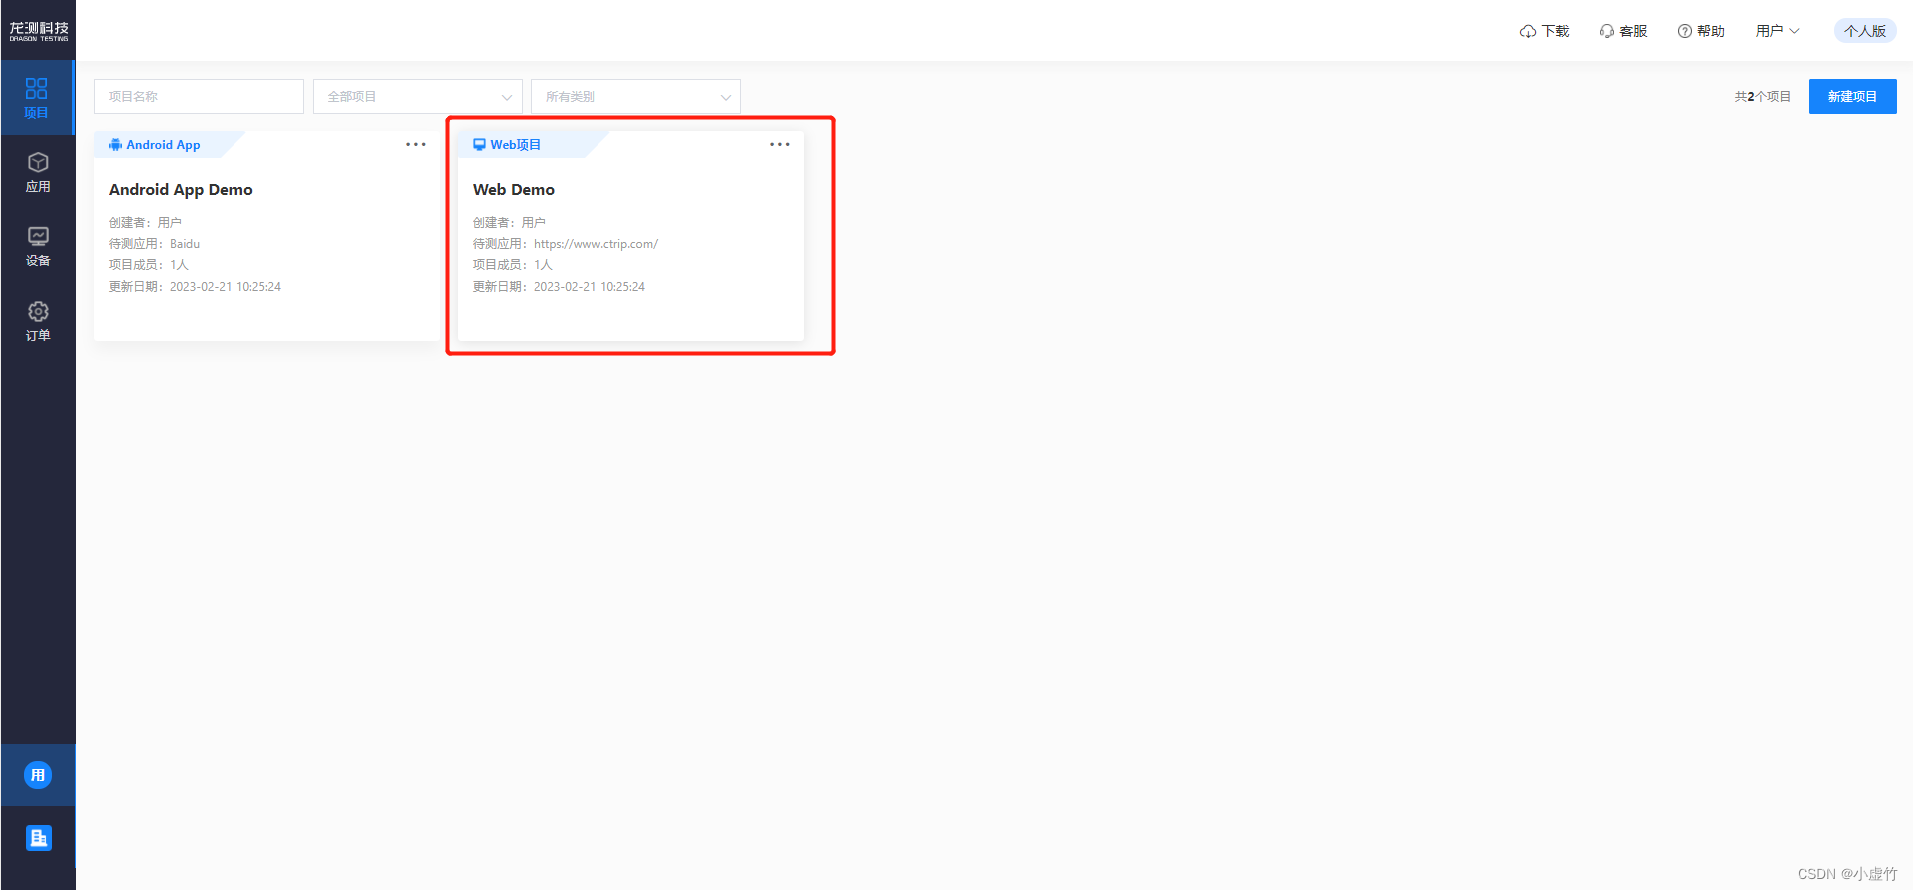Open the Android App Demo project title
This screenshot has width=1913, height=890.
pyautogui.click(x=181, y=190)
